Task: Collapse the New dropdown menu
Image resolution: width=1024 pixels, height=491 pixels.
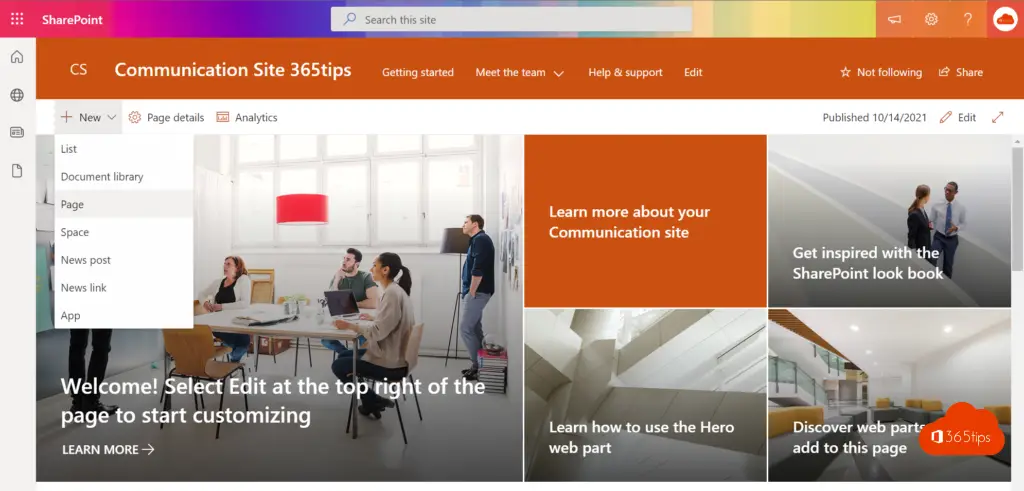Action: [x=89, y=117]
